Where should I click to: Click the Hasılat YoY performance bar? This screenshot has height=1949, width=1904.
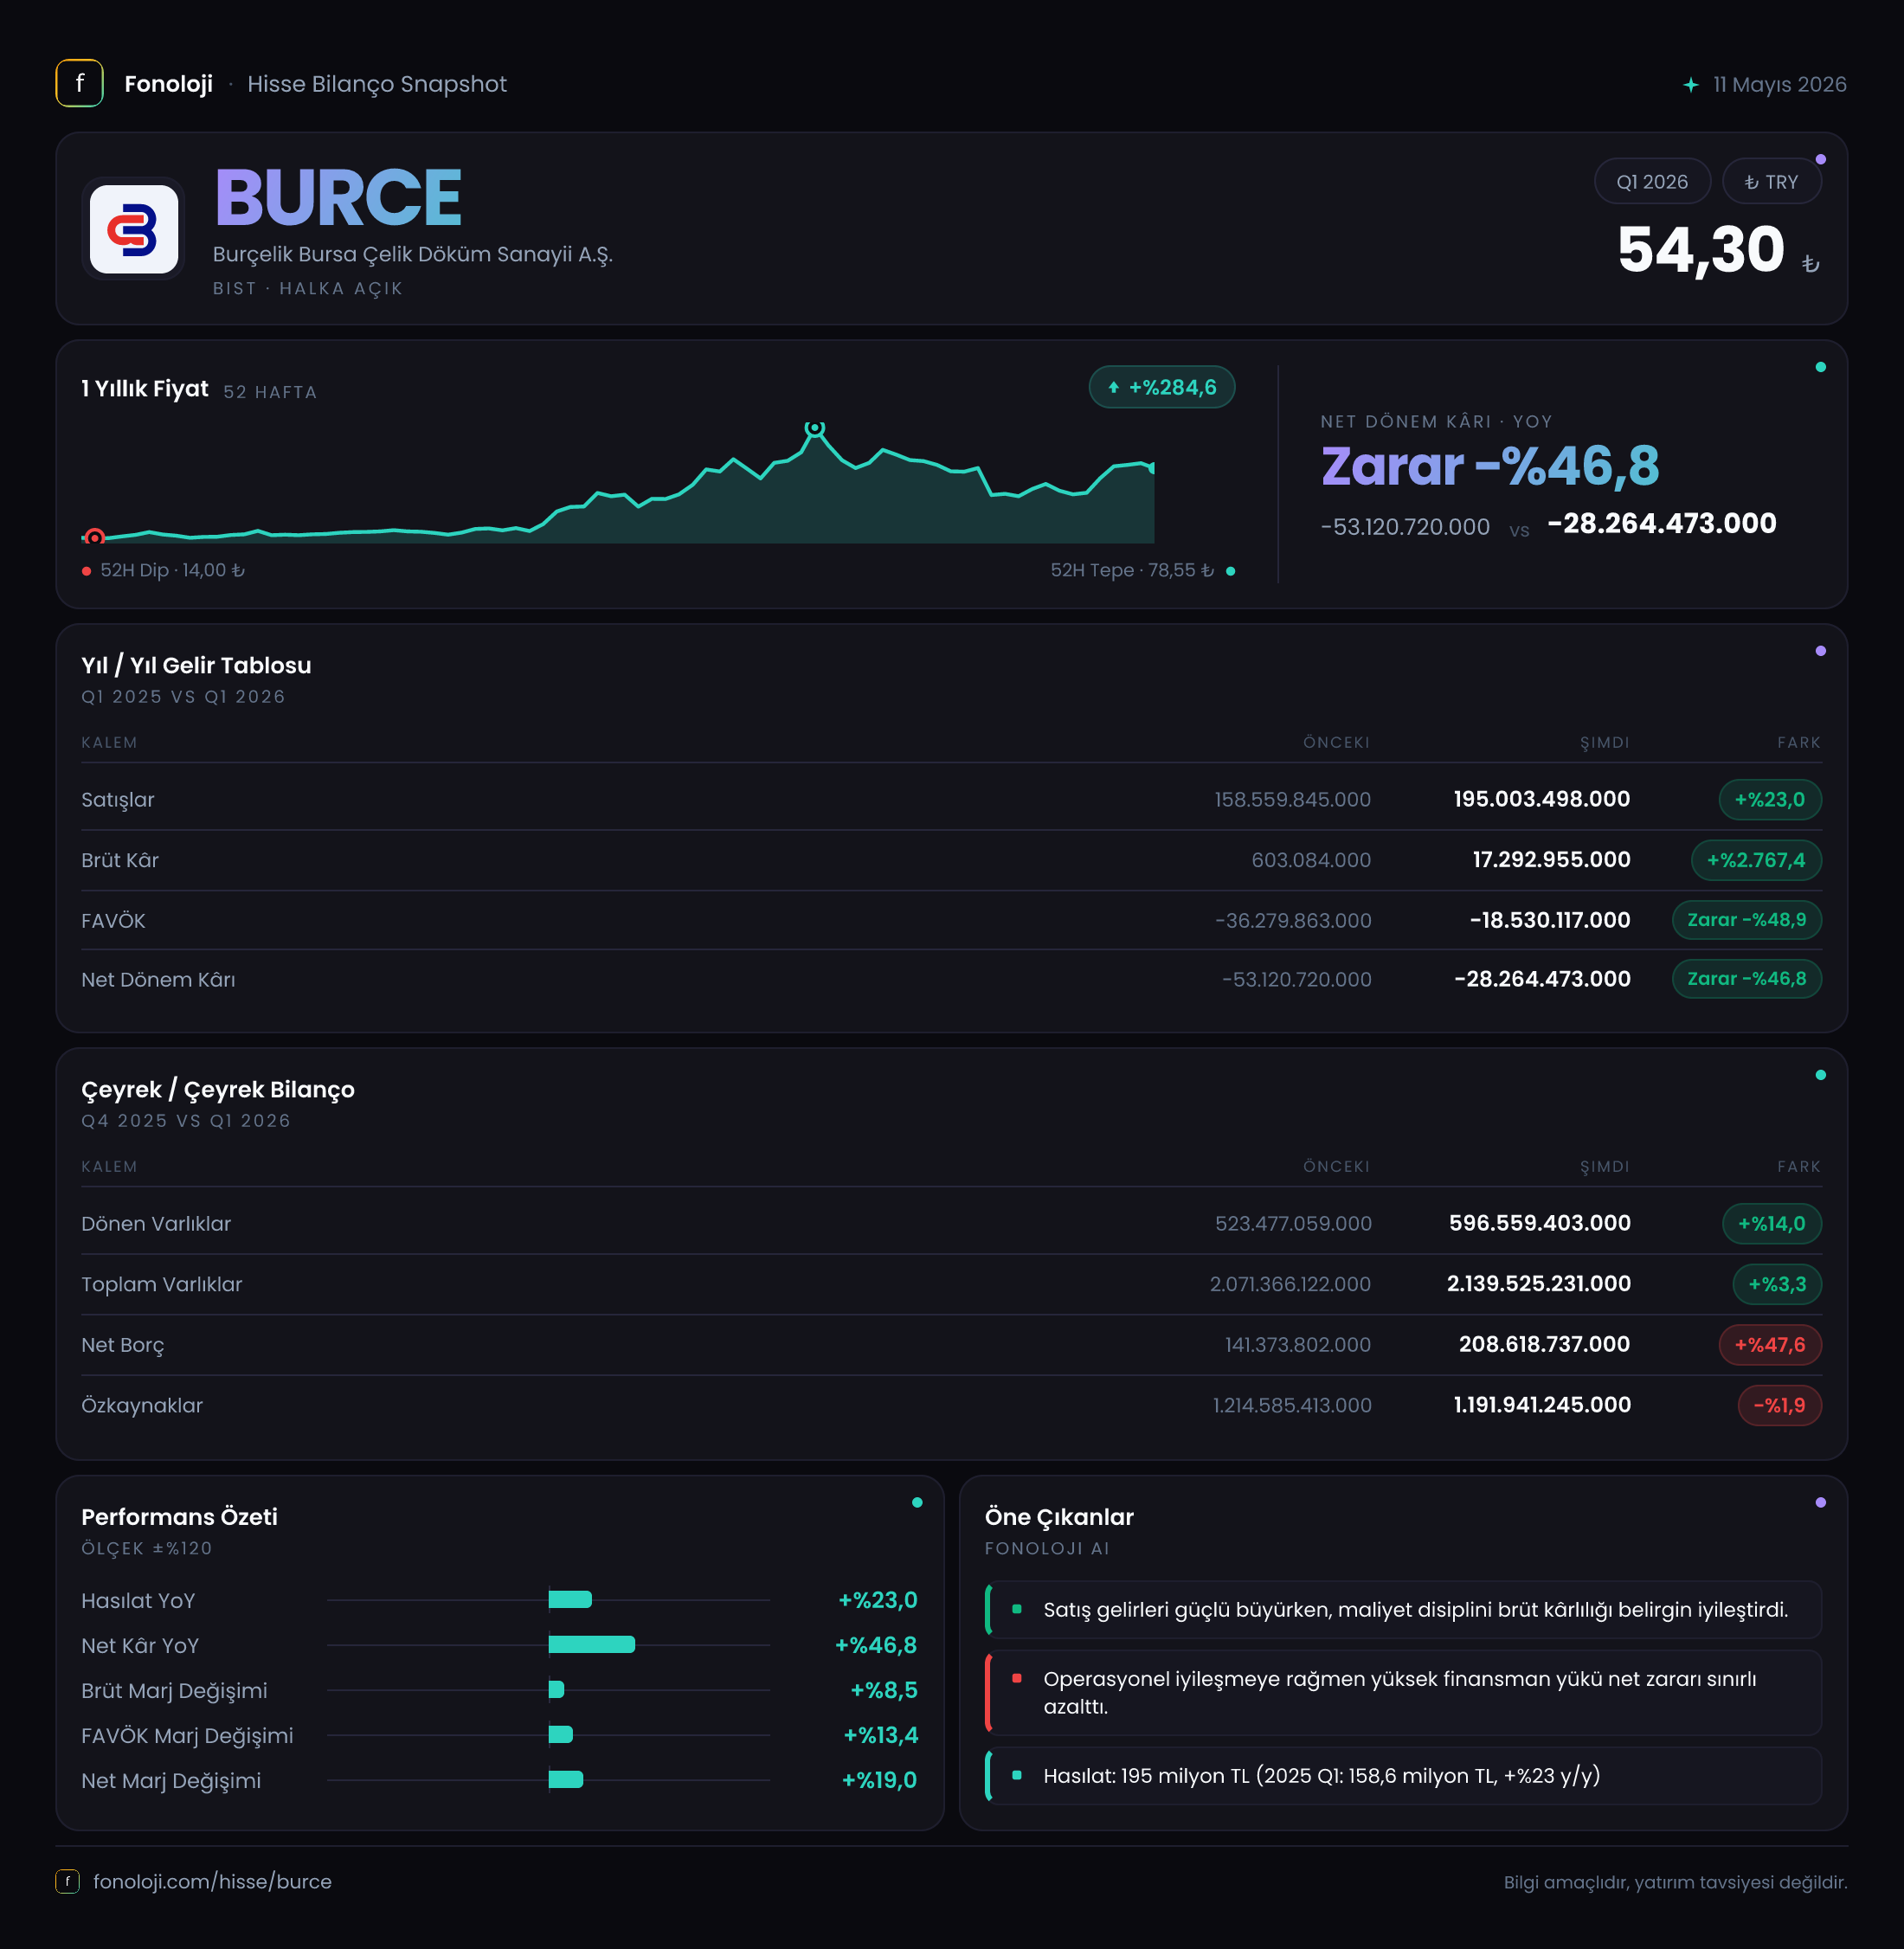pos(570,1600)
